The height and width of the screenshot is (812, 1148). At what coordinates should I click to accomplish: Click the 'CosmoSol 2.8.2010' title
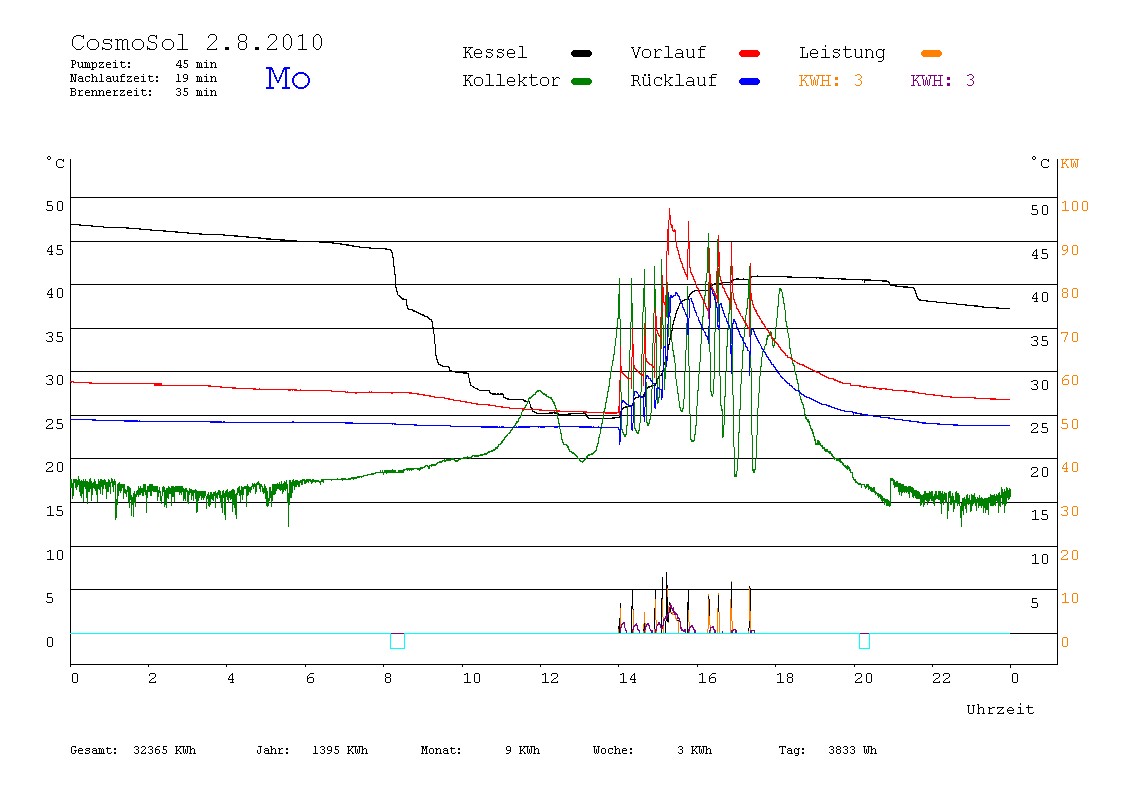pos(197,42)
